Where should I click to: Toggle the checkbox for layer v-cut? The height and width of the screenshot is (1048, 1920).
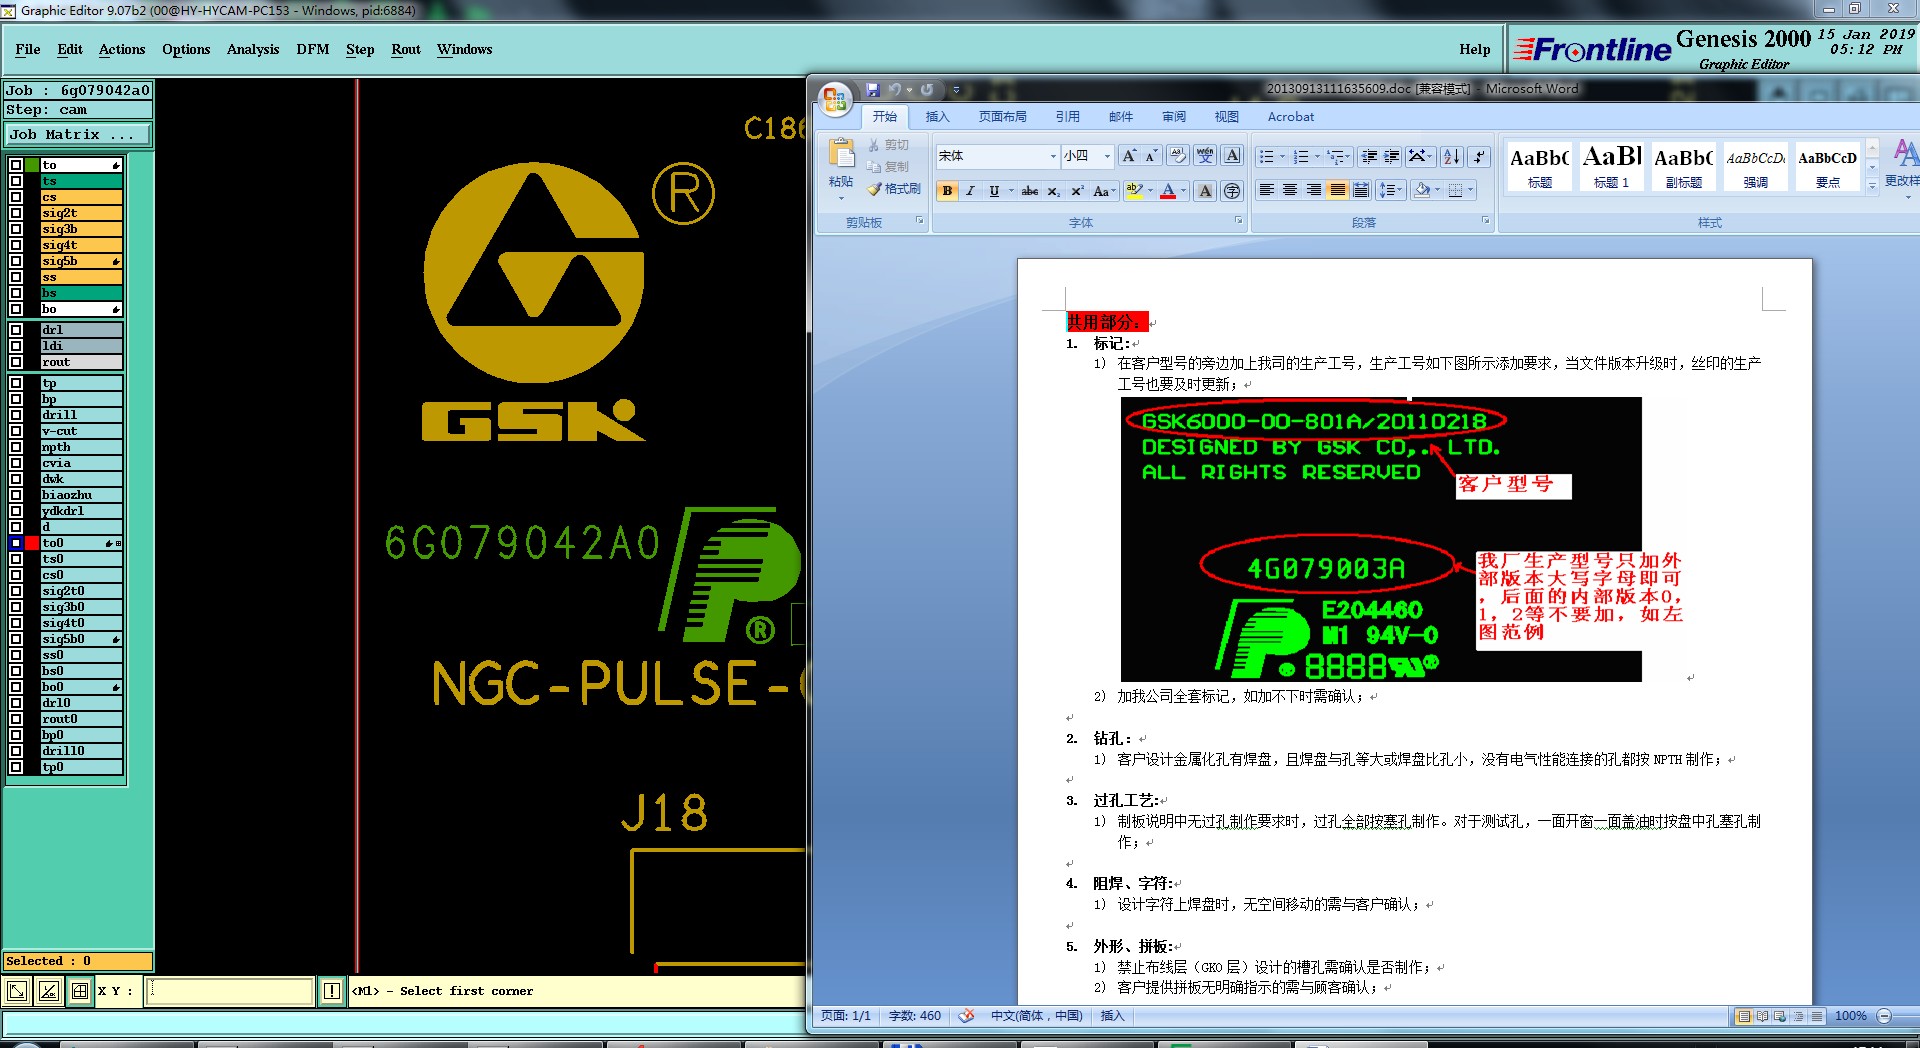pyautogui.click(x=16, y=431)
